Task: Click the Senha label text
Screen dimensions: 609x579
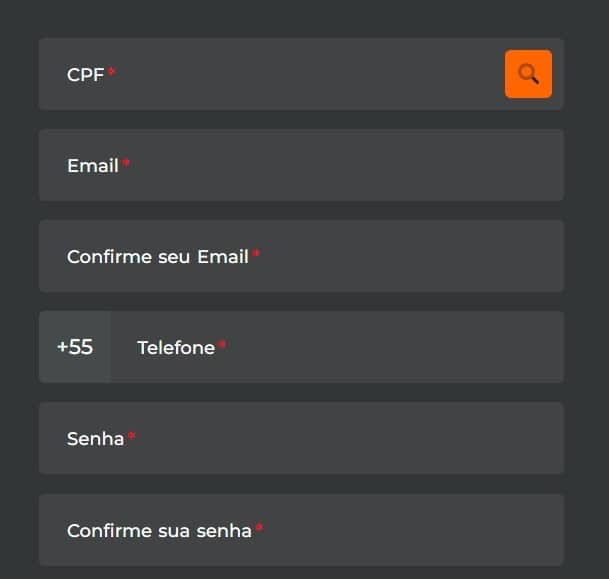Action: tap(95, 439)
